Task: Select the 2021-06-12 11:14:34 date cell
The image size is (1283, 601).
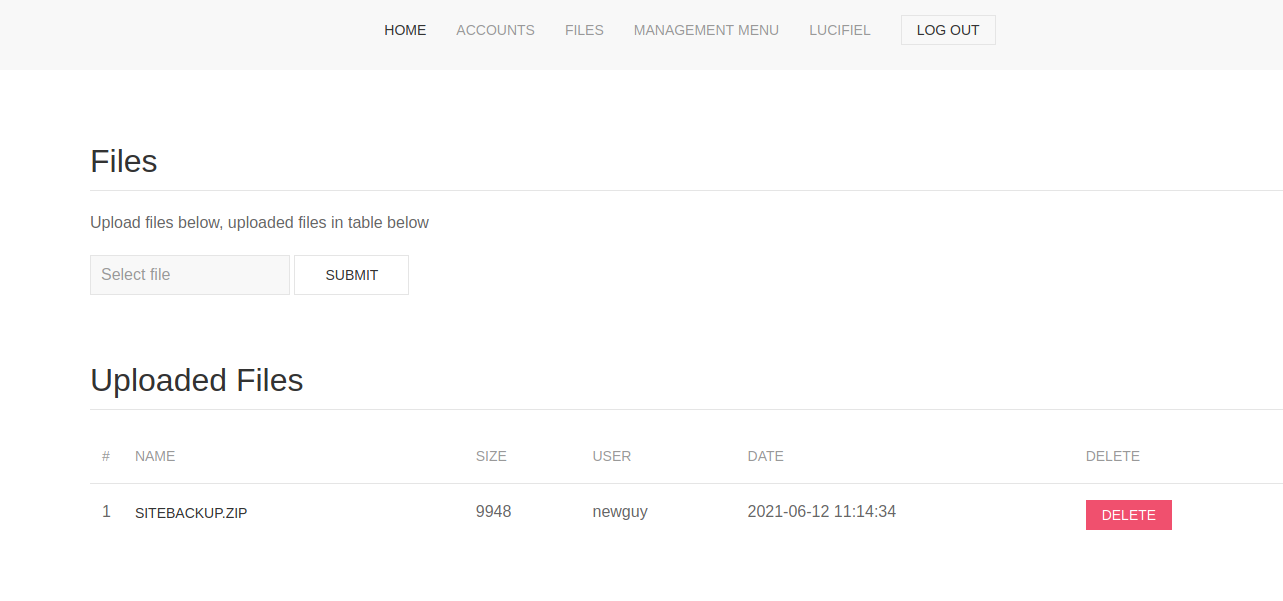Action: point(822,511)
